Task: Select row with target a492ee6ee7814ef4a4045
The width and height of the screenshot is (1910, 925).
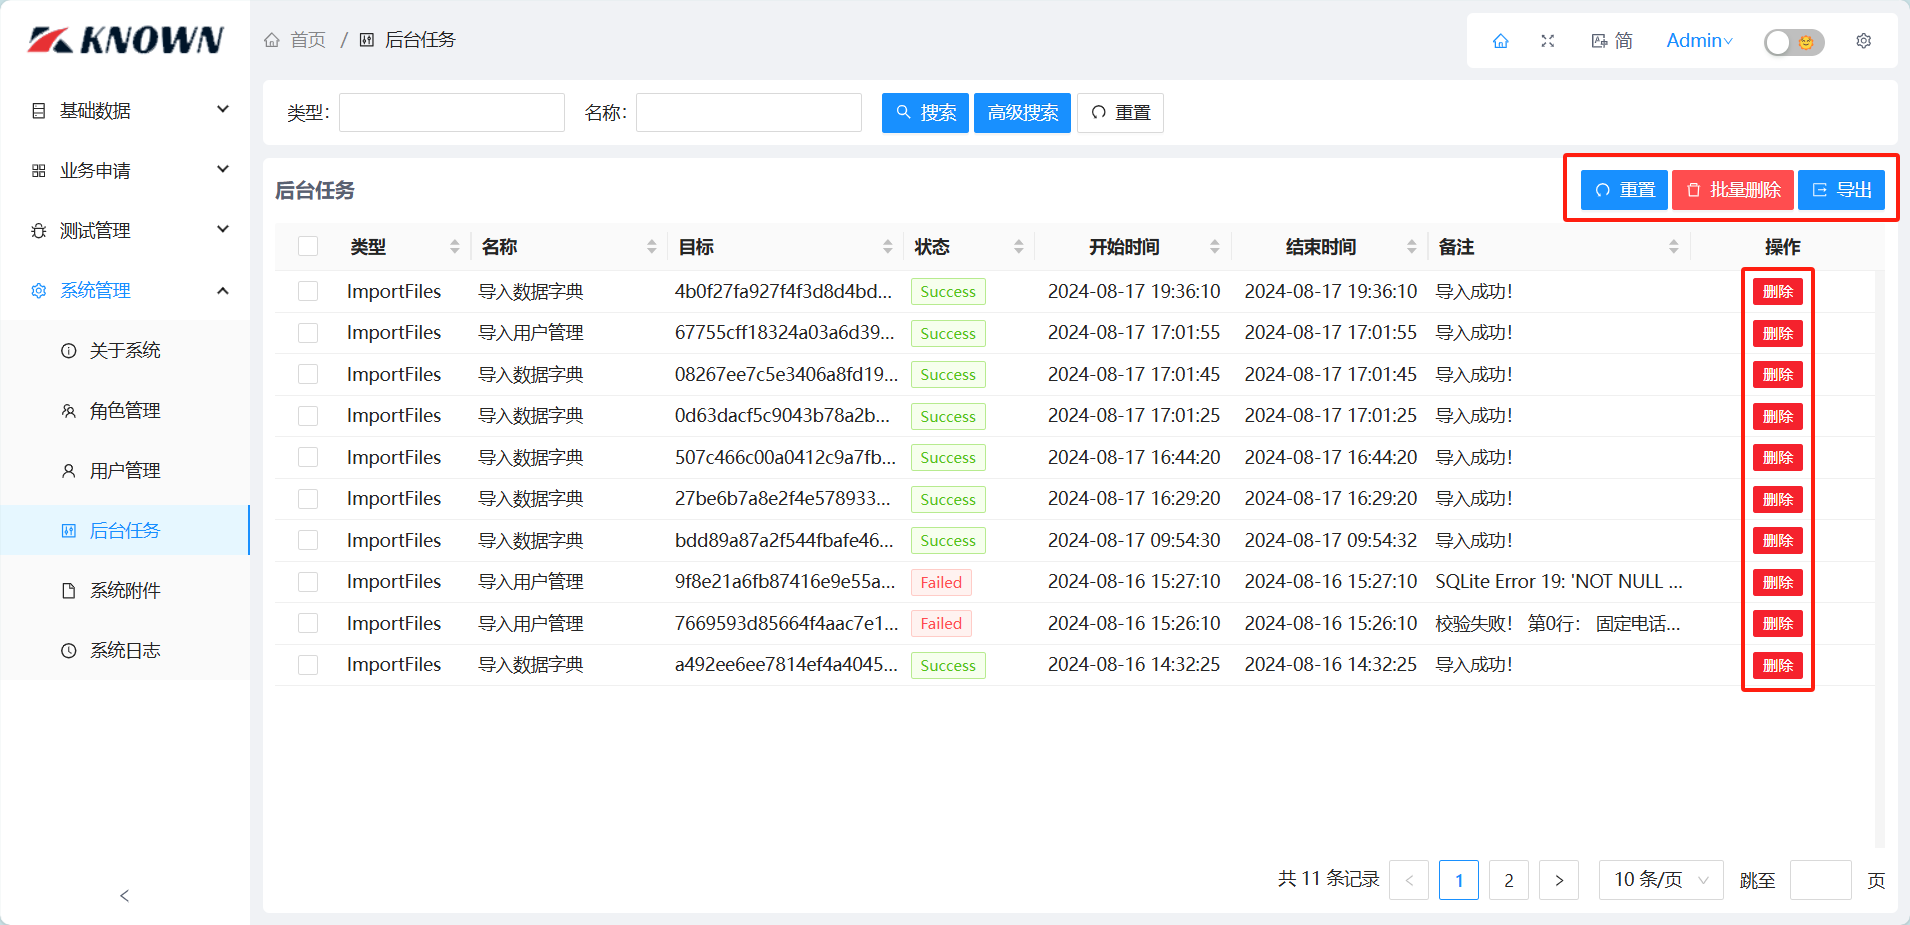Action: point(308,665)
